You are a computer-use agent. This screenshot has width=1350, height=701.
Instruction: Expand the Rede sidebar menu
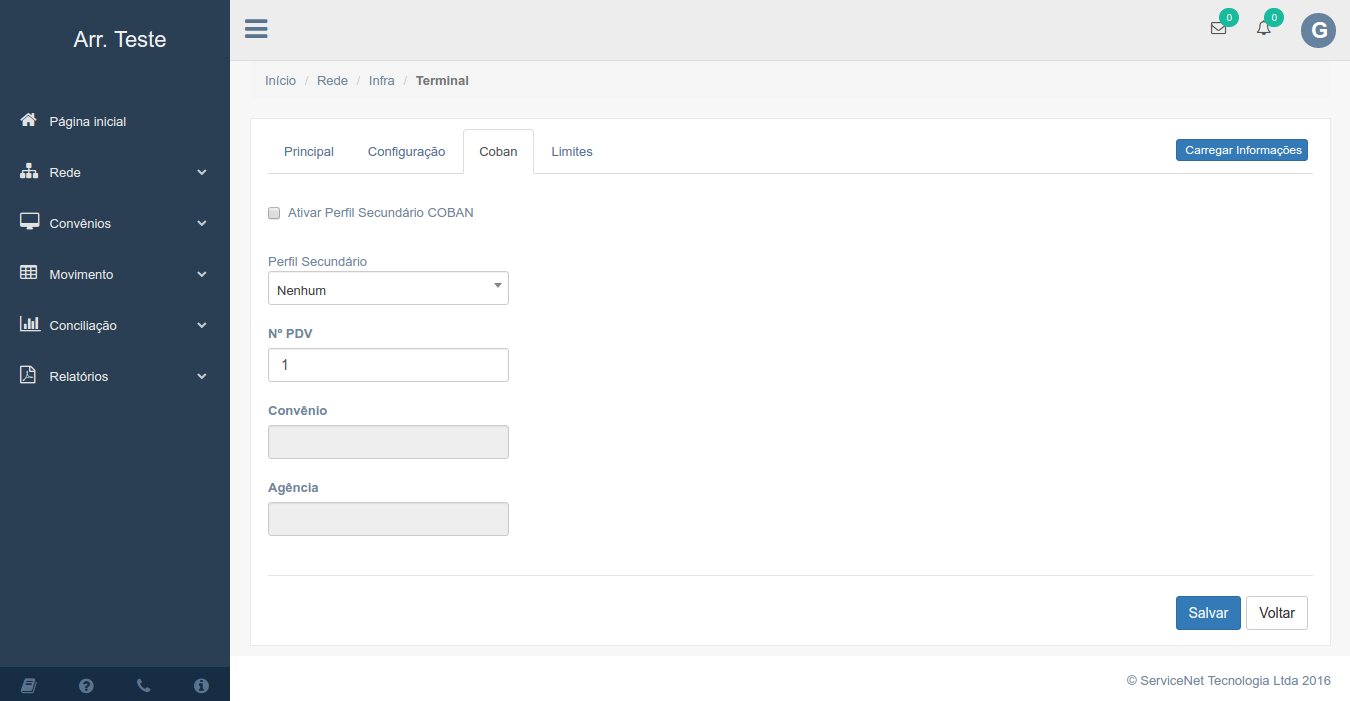115,173
